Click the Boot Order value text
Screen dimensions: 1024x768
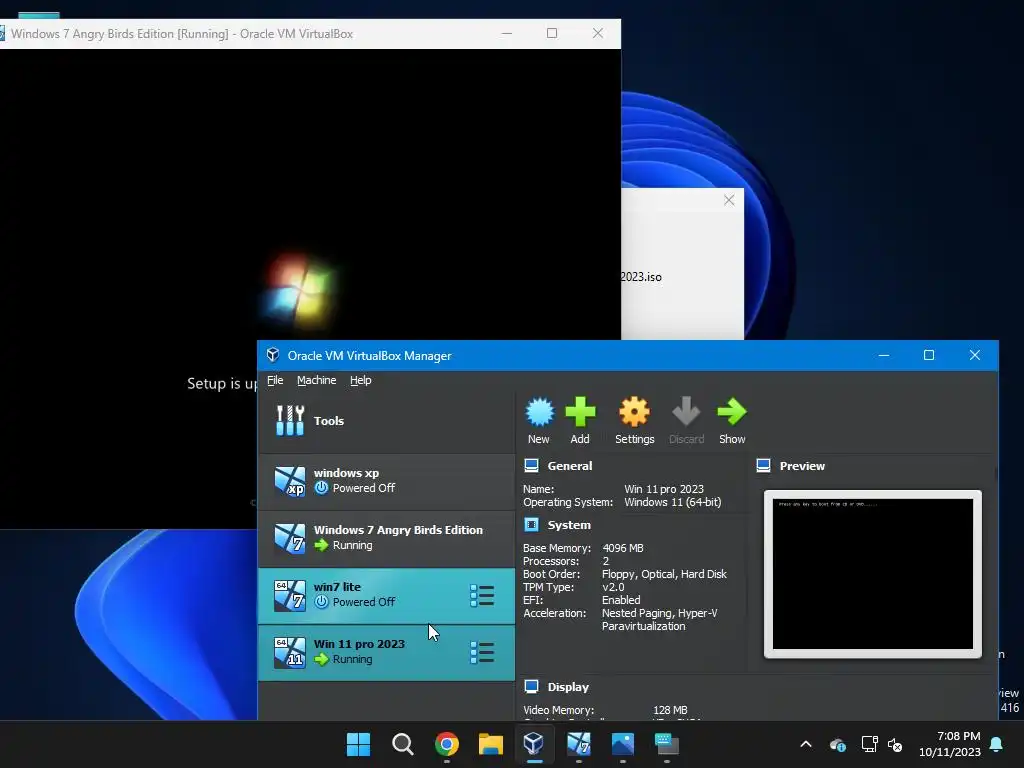[x=664, y=574]
